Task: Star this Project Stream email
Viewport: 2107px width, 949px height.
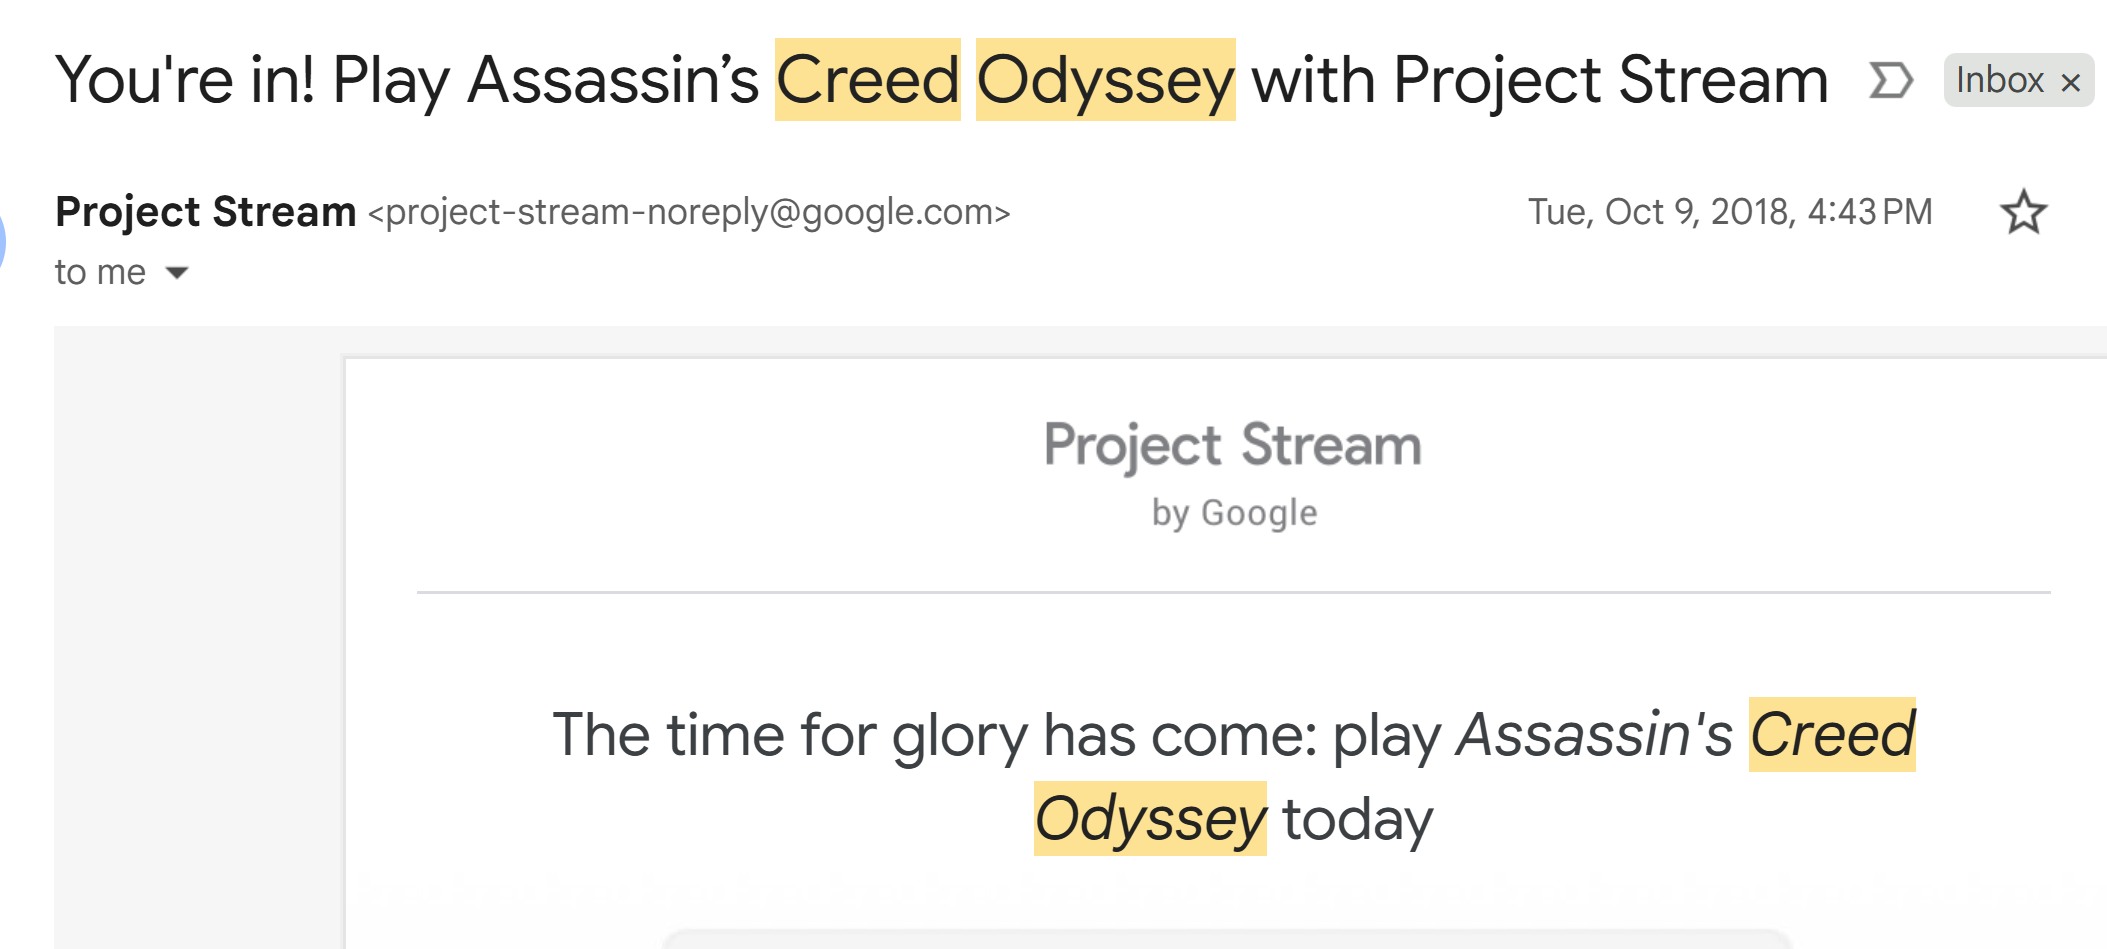Action: click(x=2023, y=212)
